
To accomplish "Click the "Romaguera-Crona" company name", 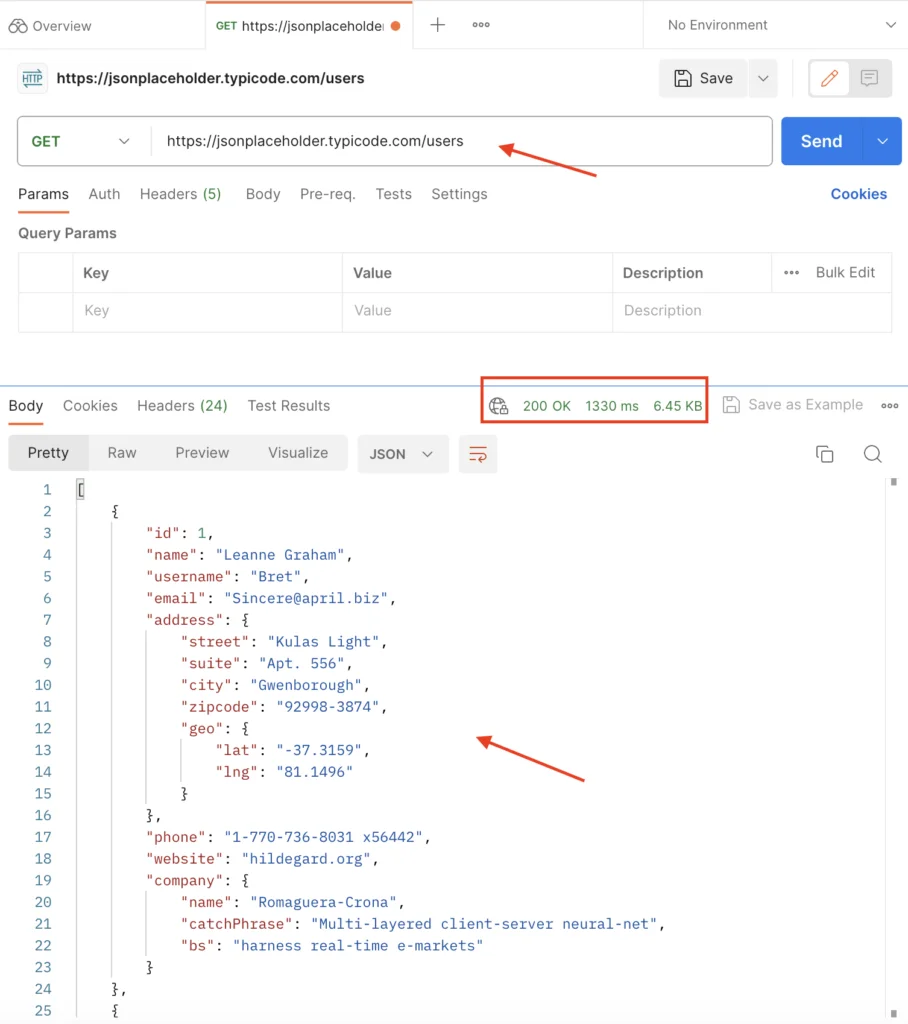I will coord(323,903).
